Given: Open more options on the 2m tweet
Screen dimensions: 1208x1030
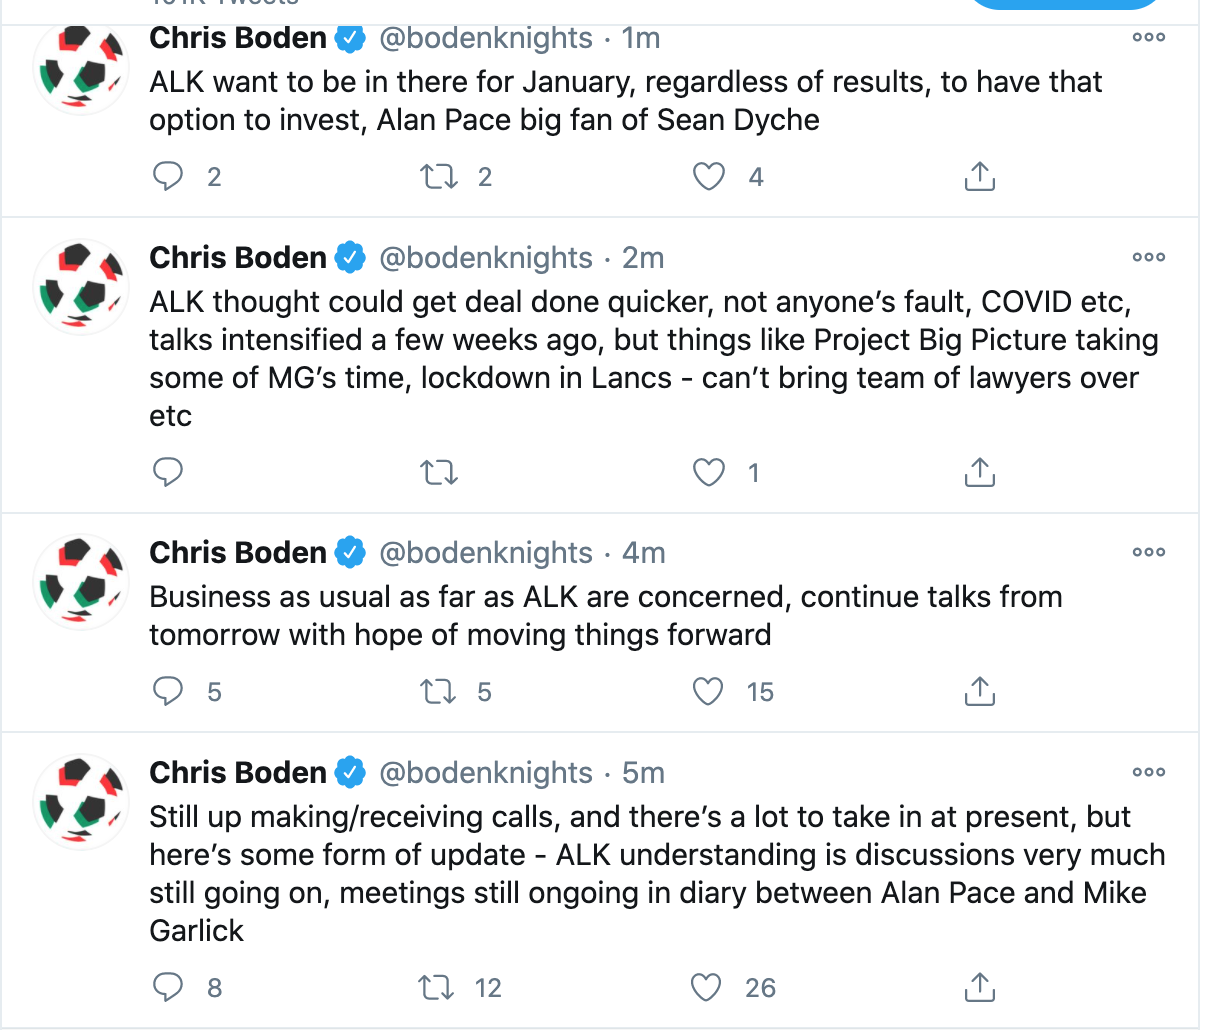Looking at the screenshot, I should (1148, 258).
